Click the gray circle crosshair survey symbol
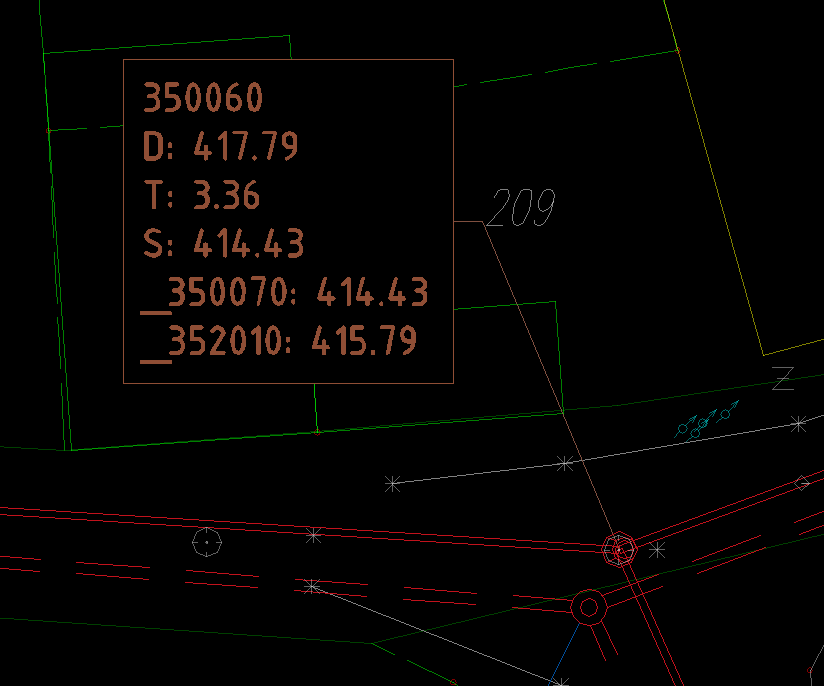The width and height of the screenshot is (824, 686). [x=207, y=542]
